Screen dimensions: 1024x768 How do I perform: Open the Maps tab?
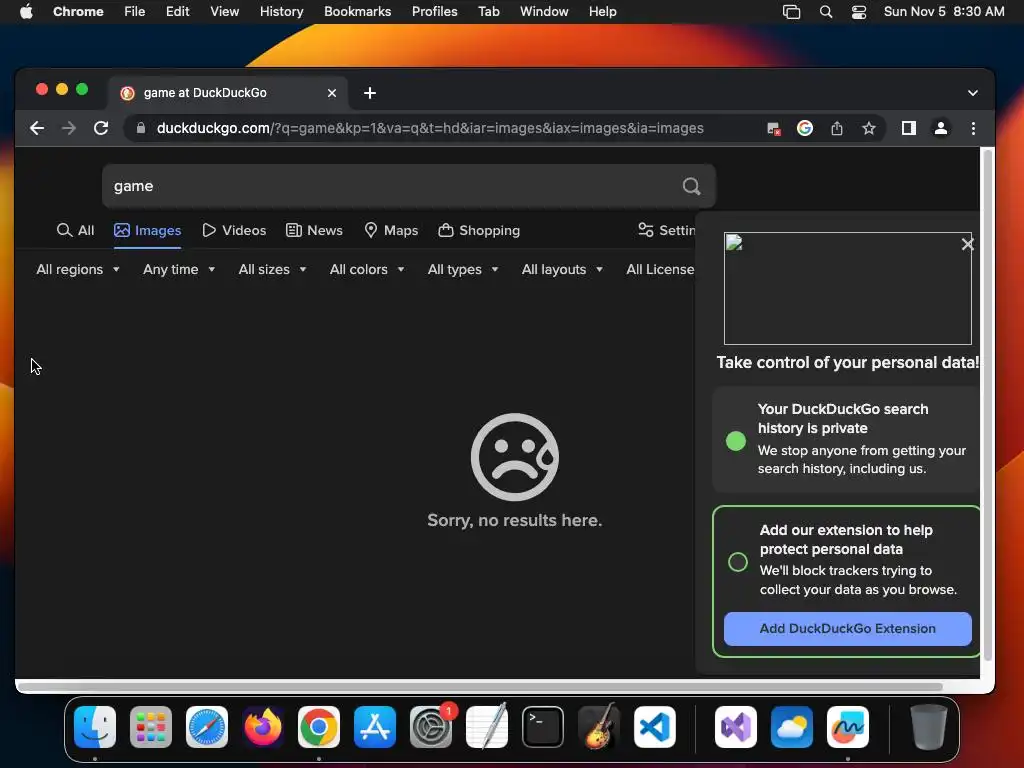(x=391, y=231)
